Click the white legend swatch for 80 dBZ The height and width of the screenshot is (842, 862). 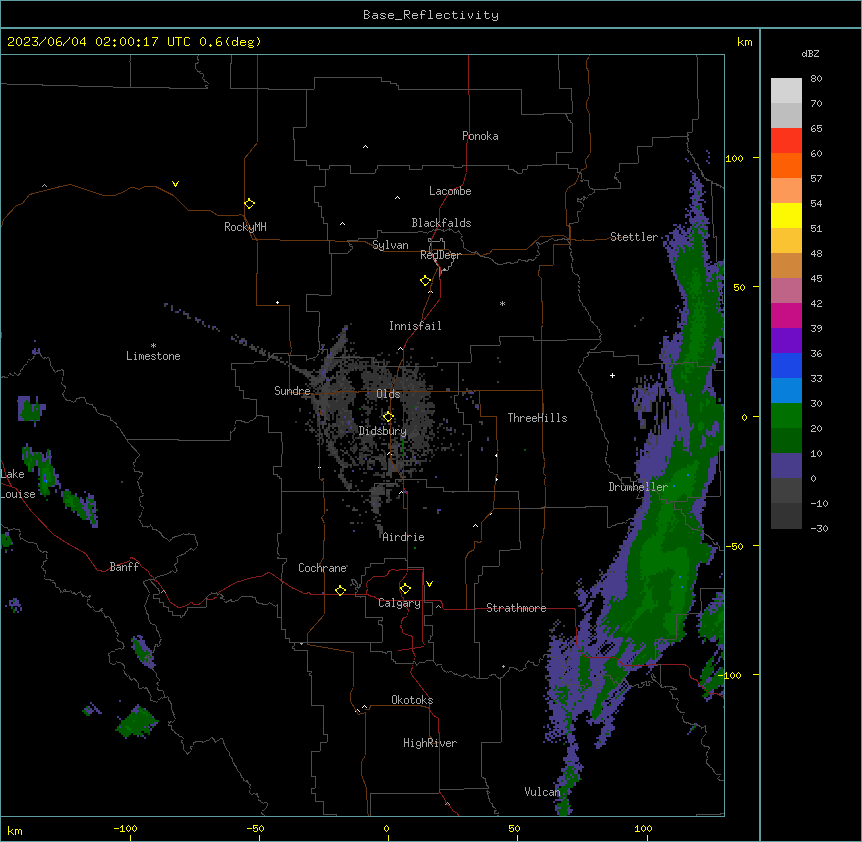pyautogui.click(x=786, y=91)
